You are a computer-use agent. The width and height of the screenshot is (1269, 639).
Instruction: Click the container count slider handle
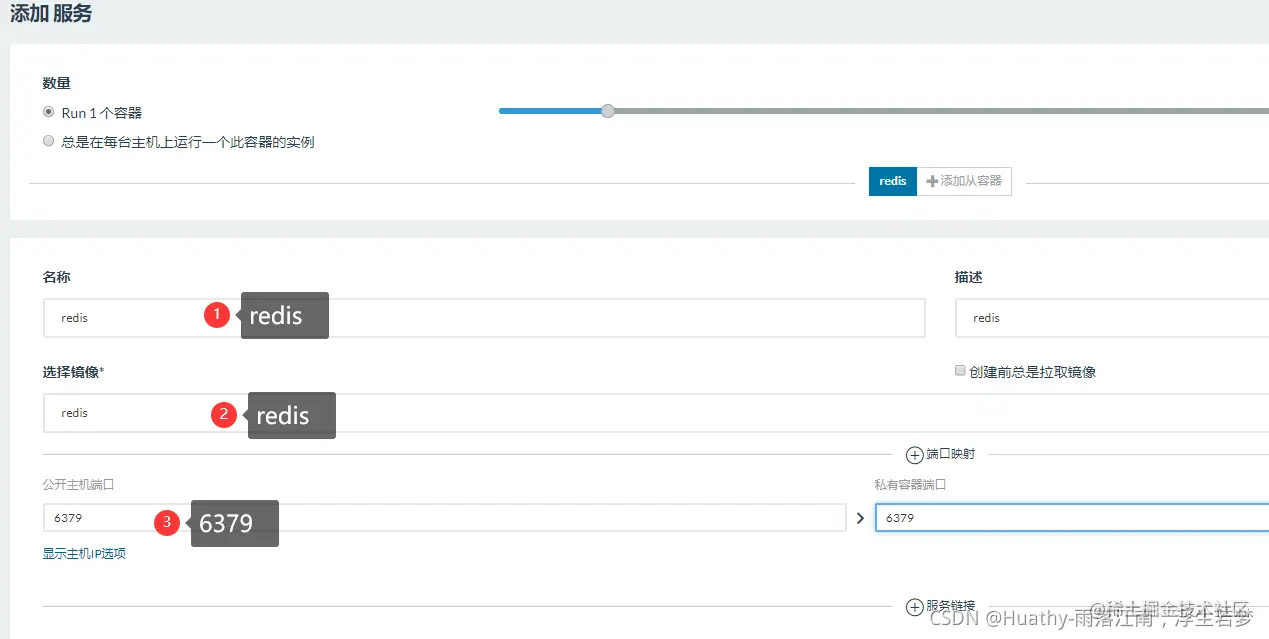tap(607, 111)
